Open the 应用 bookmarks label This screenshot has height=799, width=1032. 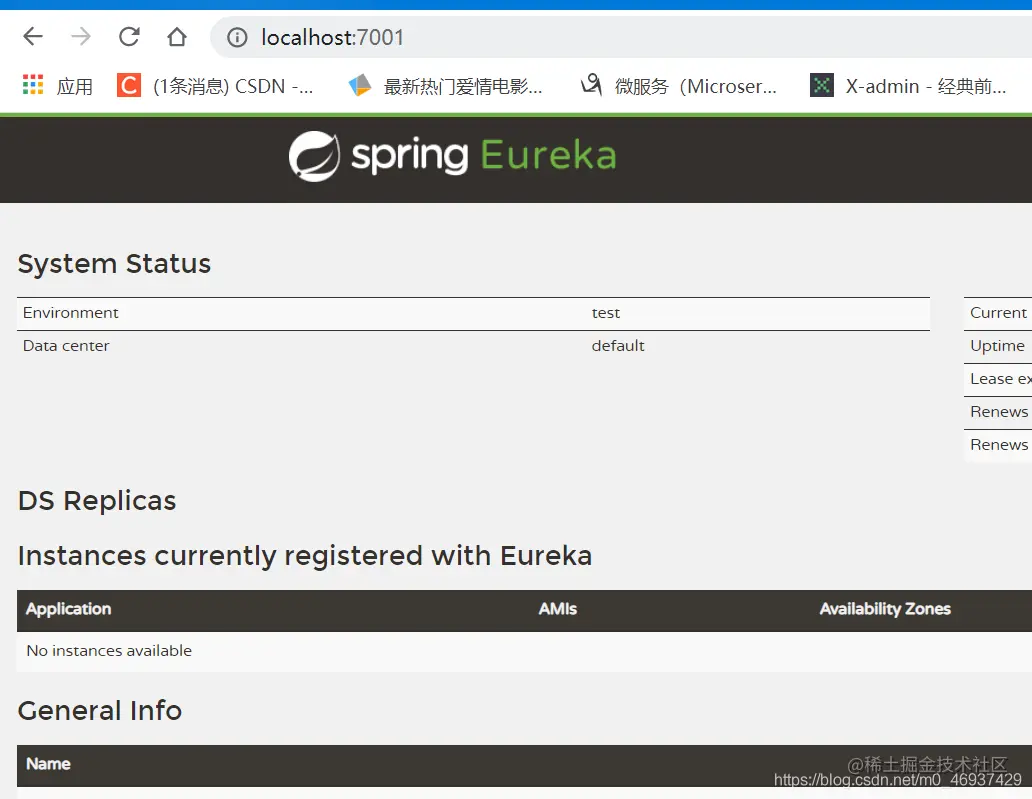click(74, 86)
